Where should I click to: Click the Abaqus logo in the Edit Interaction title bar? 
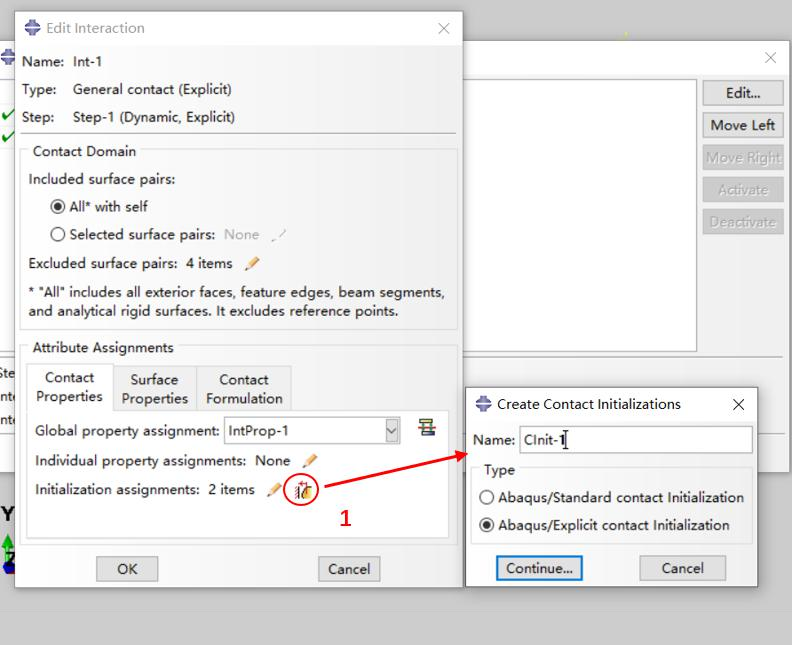coord(32,27)
